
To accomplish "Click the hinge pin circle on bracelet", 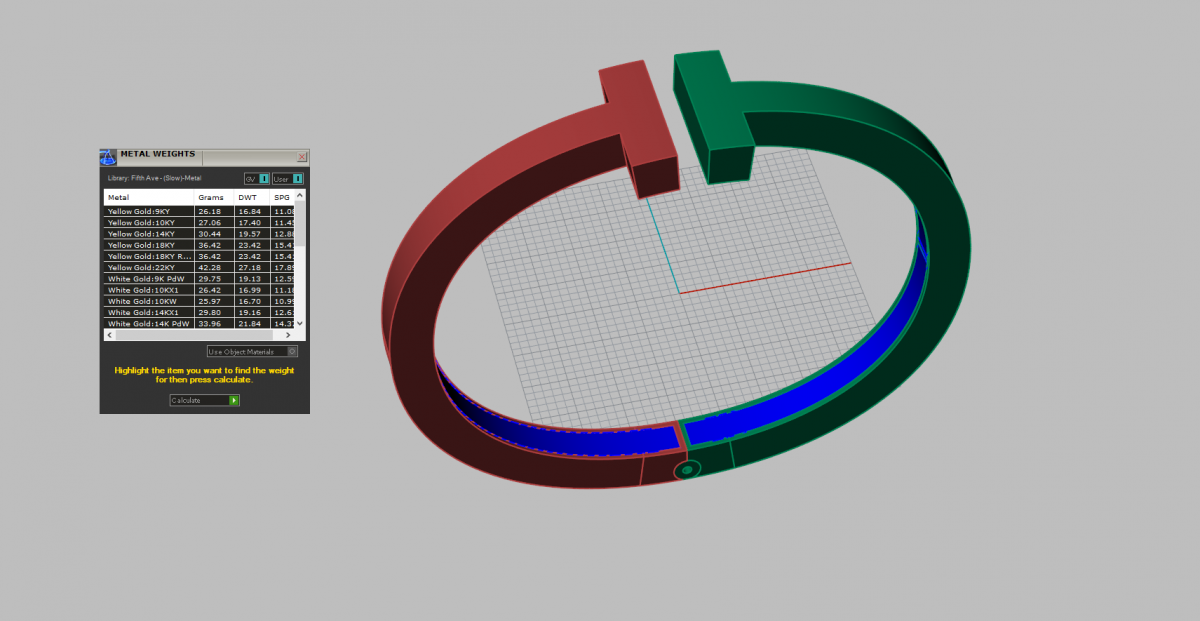I will pyautogui.click(x=687, y=469).
